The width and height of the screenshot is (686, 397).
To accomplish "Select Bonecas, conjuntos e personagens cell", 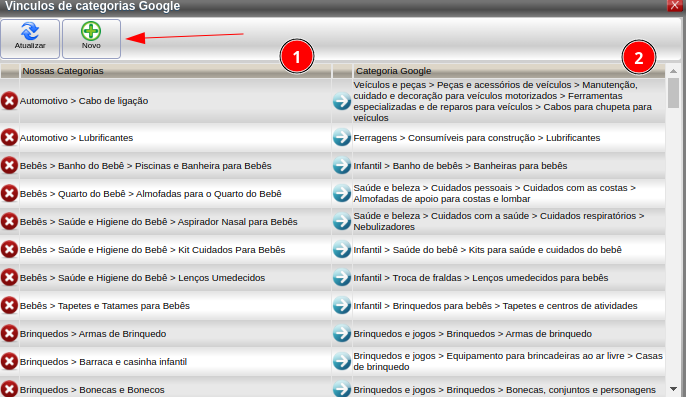I will (x=509, y=388).
